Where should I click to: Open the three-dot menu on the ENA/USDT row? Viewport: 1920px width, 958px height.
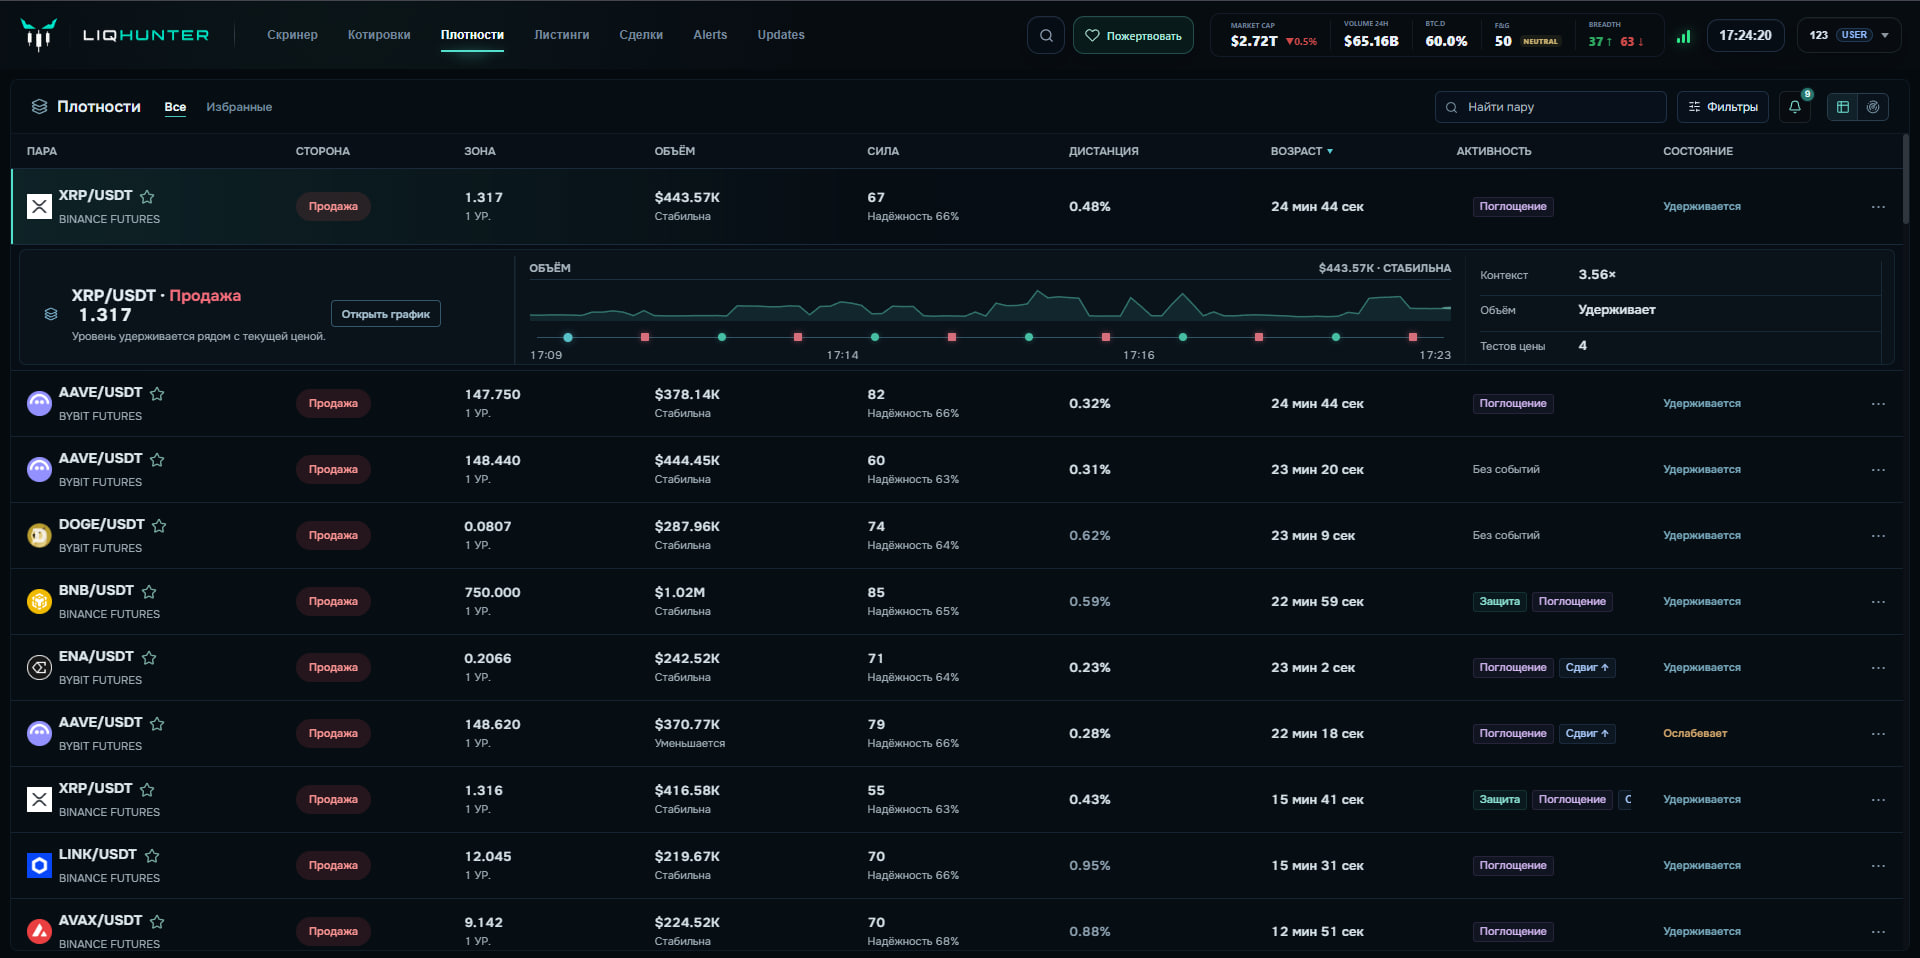tap(1878, 668)
